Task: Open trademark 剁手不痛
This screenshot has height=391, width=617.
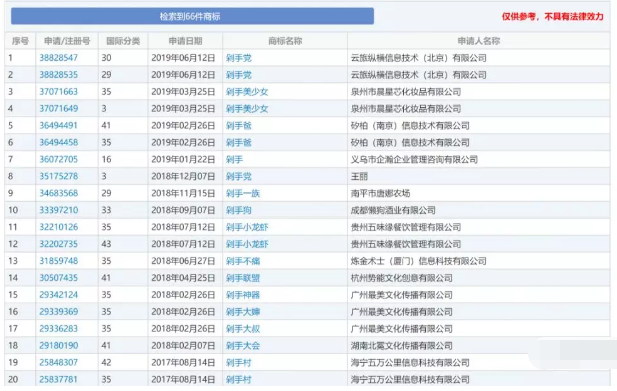Action: point(243,261)
